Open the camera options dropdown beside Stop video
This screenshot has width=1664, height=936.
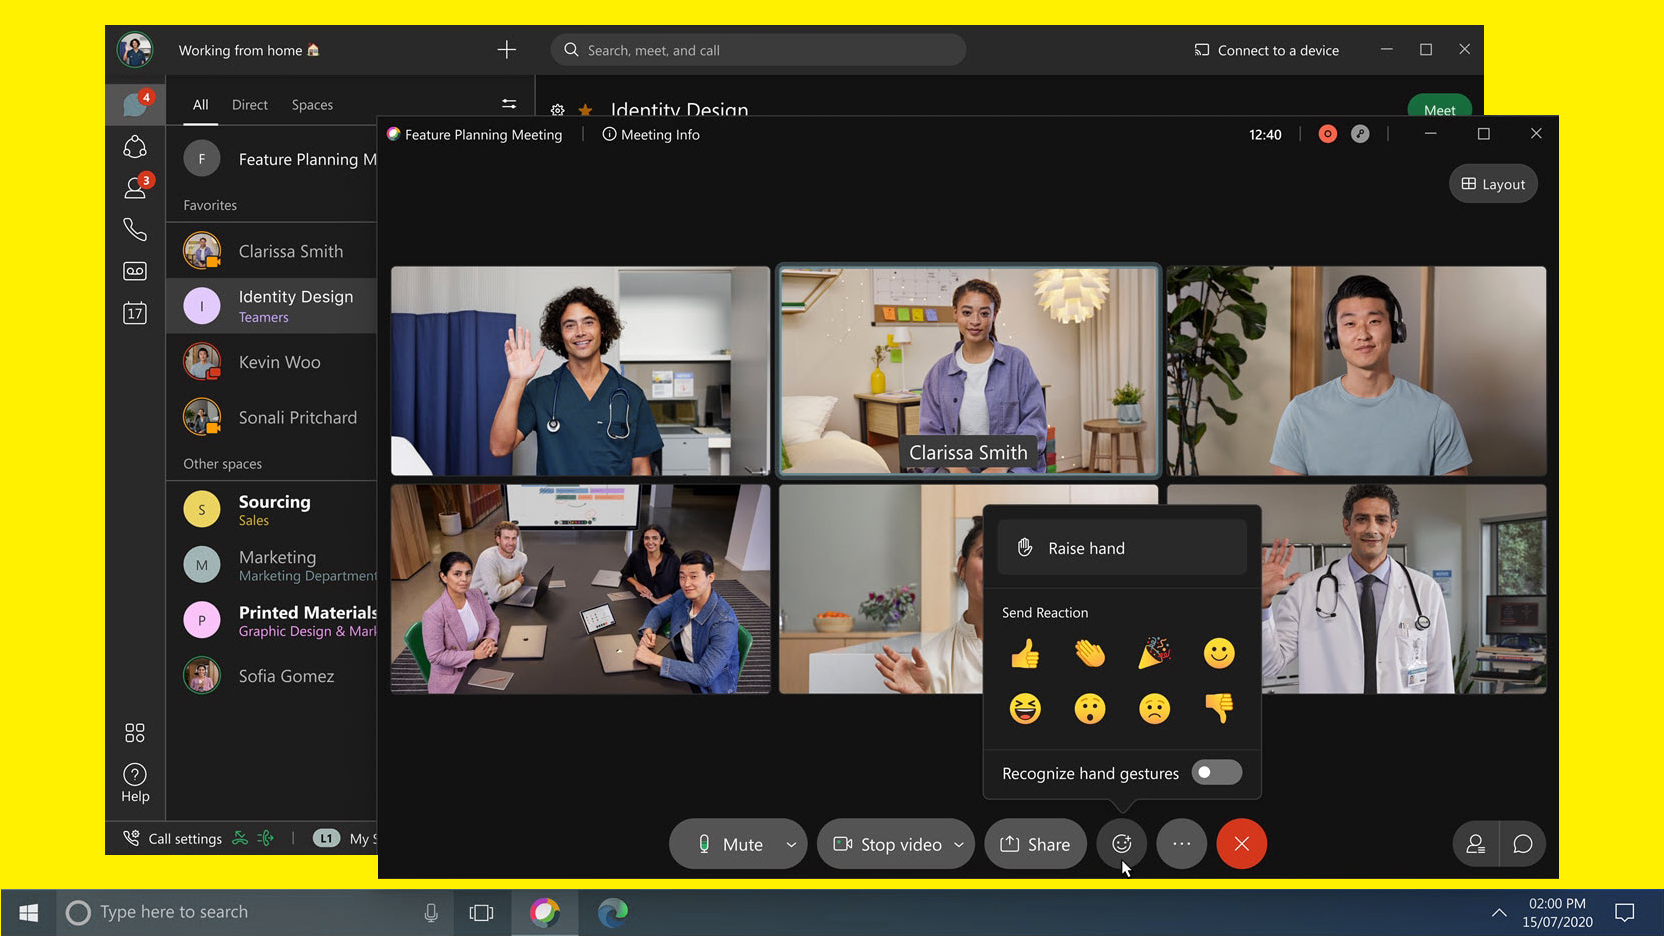tap(958, 843)
